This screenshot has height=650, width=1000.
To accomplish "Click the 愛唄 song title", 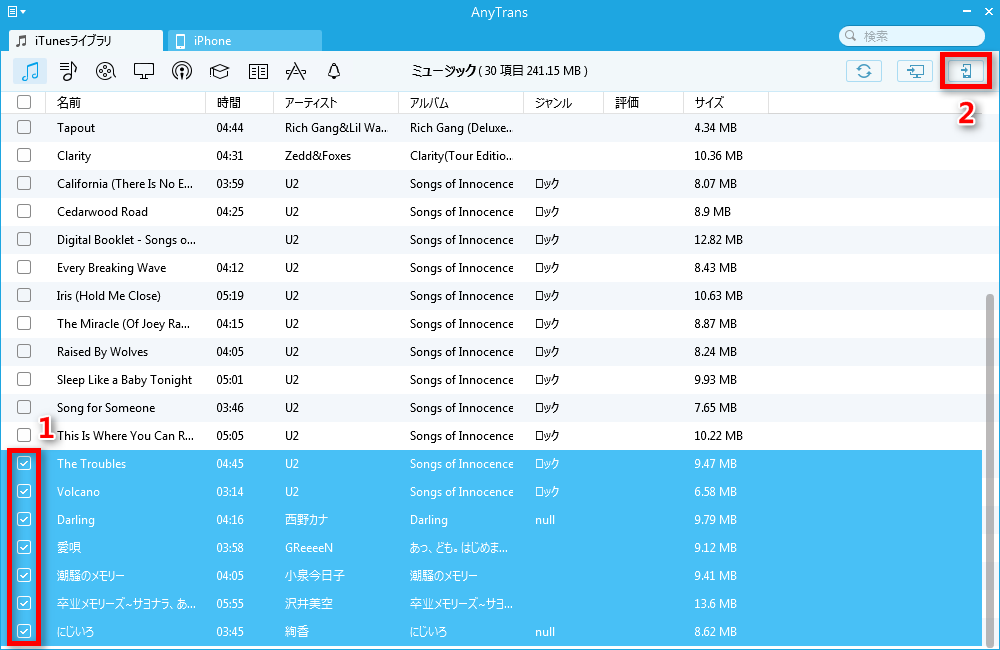I will coord(68,547).
